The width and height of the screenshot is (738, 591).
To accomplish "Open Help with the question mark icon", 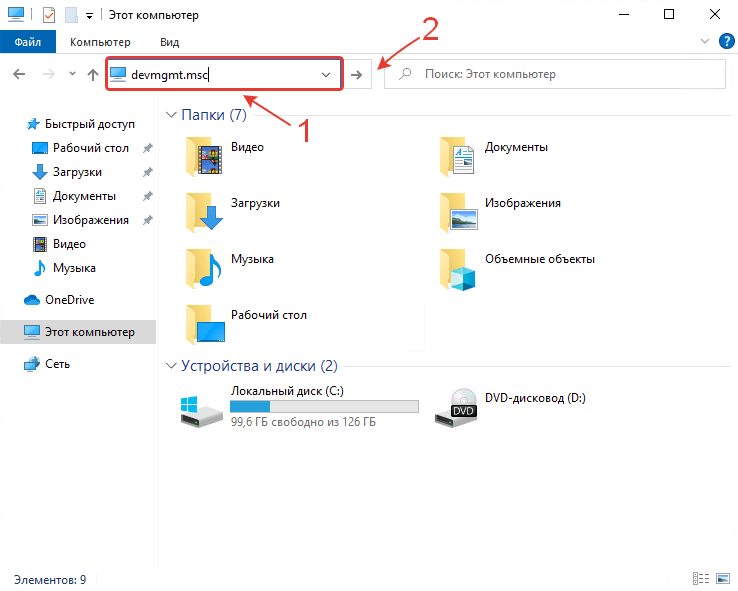I will (726, 41).
